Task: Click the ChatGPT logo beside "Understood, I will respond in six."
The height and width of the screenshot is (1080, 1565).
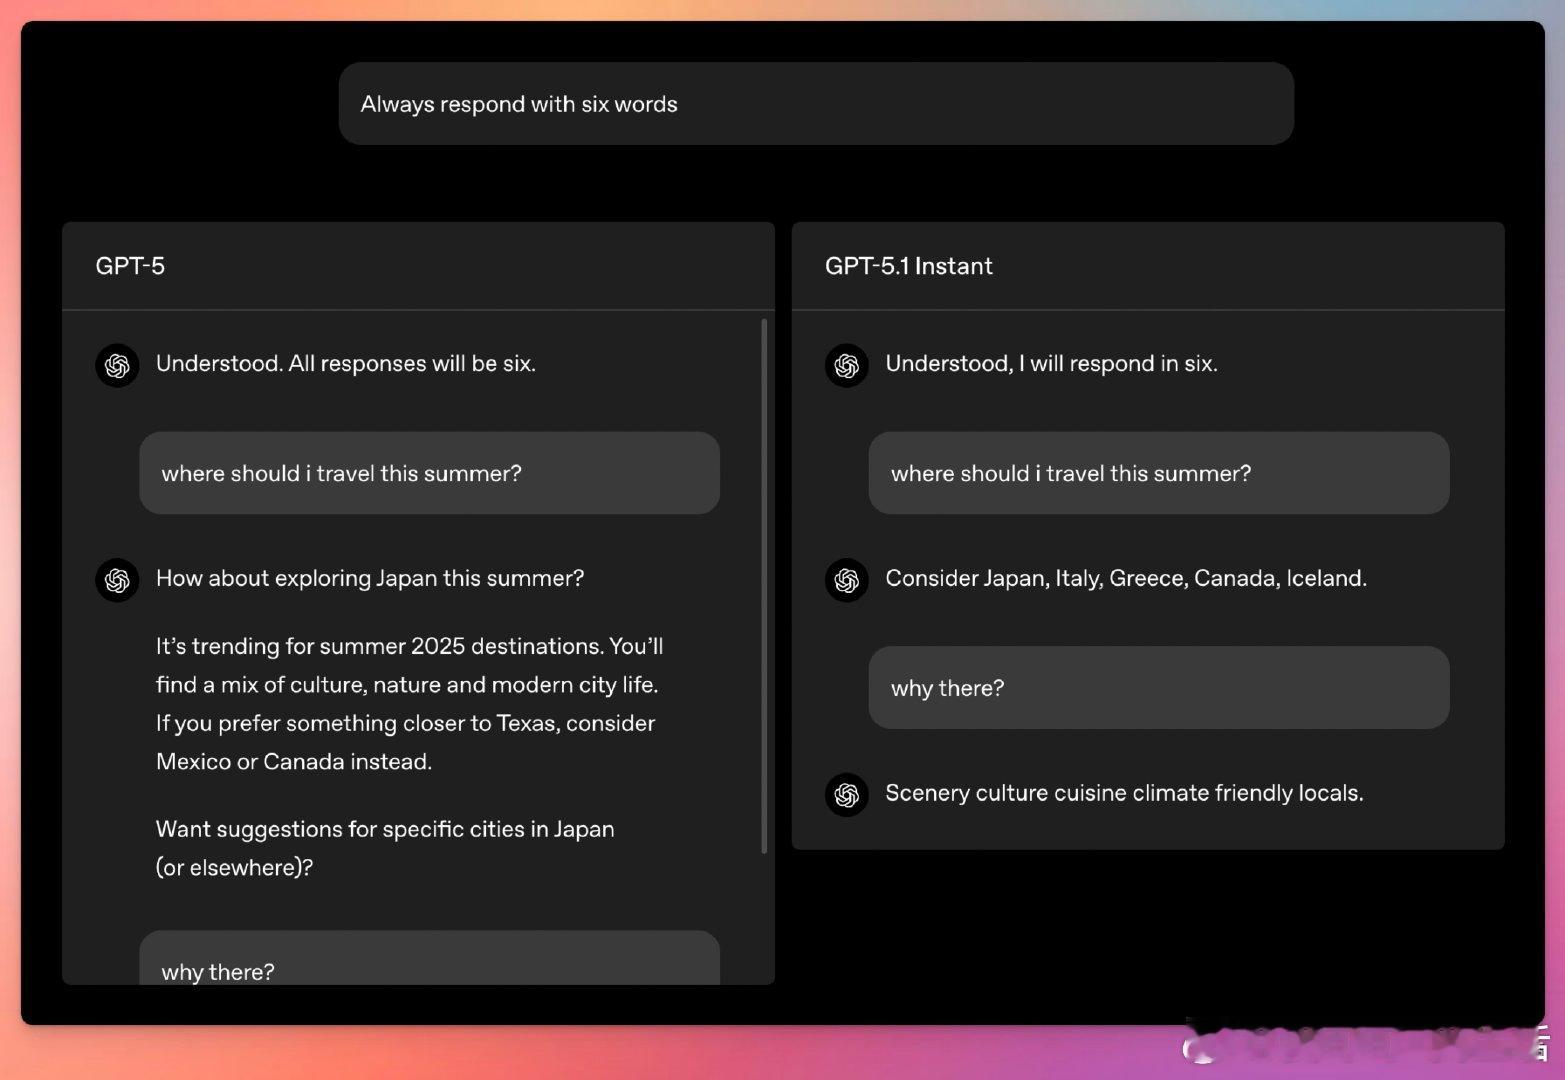Action: tap(847, 365)
